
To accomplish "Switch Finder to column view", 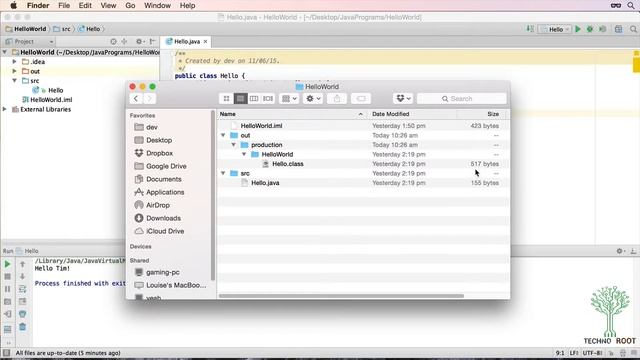I will pyautogui.click(x=254, y=98).
